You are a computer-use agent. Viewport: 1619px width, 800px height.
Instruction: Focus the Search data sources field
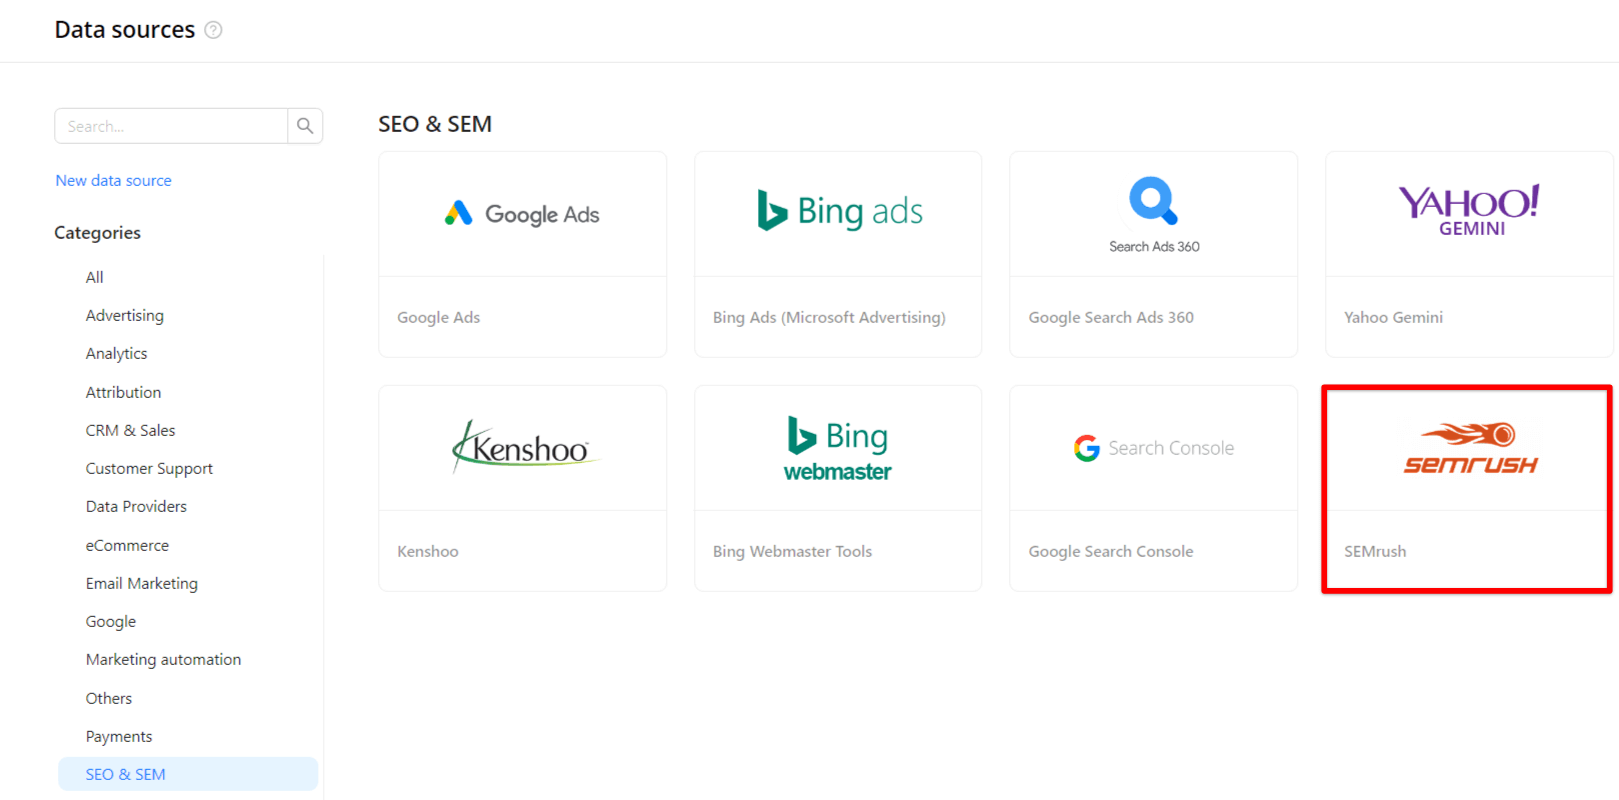tap(171, 126)
